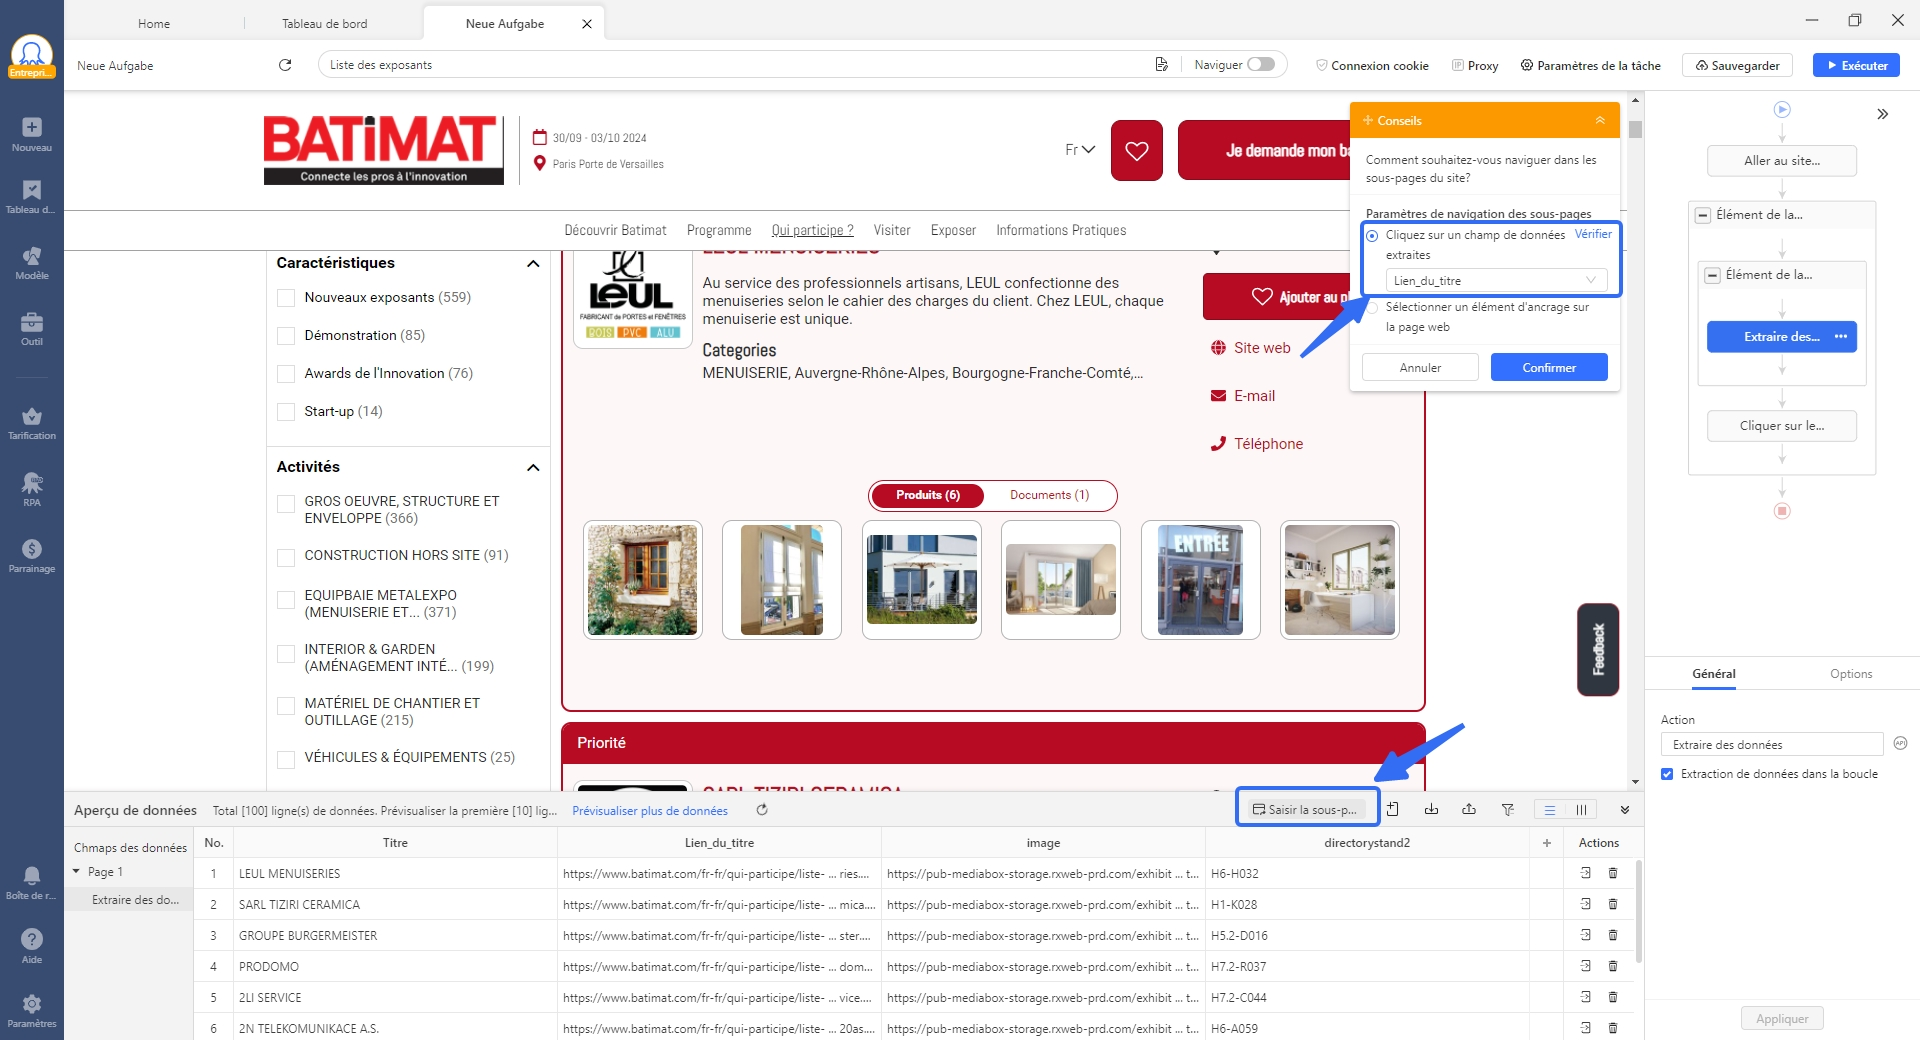Image resolution: width=1920 pixels, height=1040 pixels.
Task: Toggle the Naviguer switch
Action: point(1261,65)
